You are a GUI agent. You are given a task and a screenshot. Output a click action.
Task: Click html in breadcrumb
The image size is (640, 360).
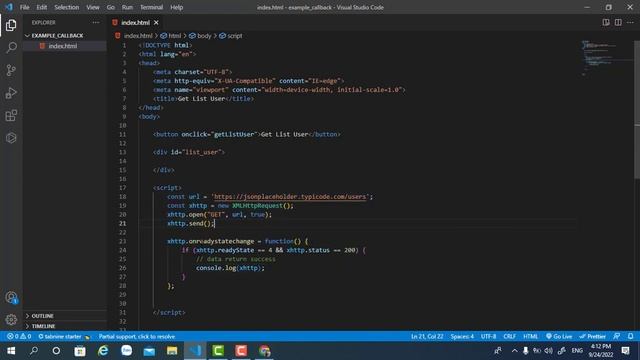(x=175, y=36)
